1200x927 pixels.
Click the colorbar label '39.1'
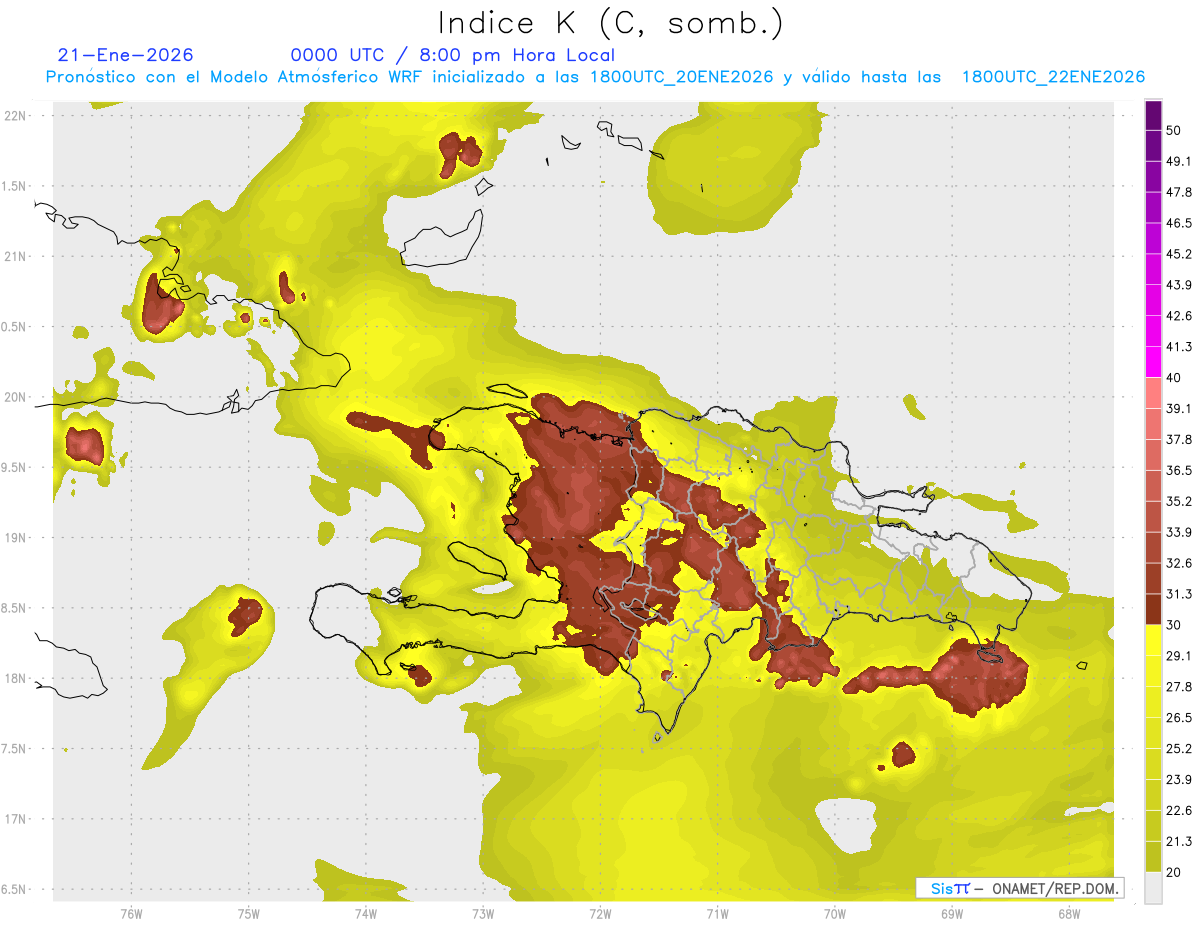(1178, 408)
